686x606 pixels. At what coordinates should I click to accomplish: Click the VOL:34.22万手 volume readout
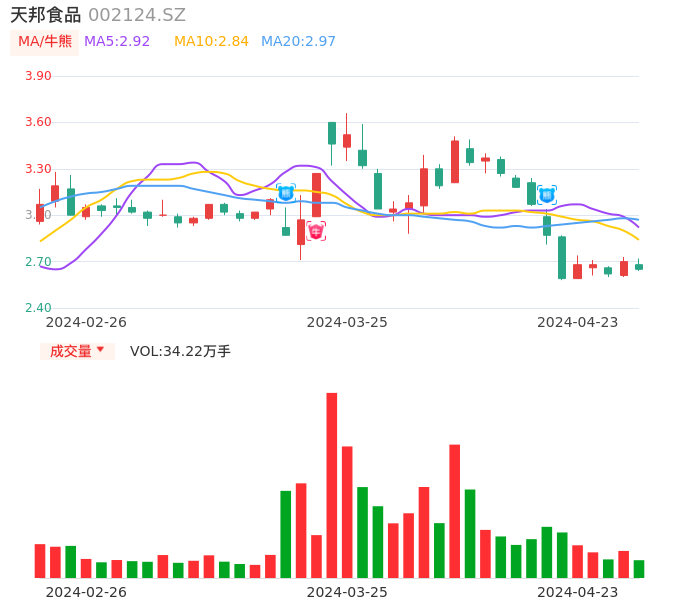[180, 351]
